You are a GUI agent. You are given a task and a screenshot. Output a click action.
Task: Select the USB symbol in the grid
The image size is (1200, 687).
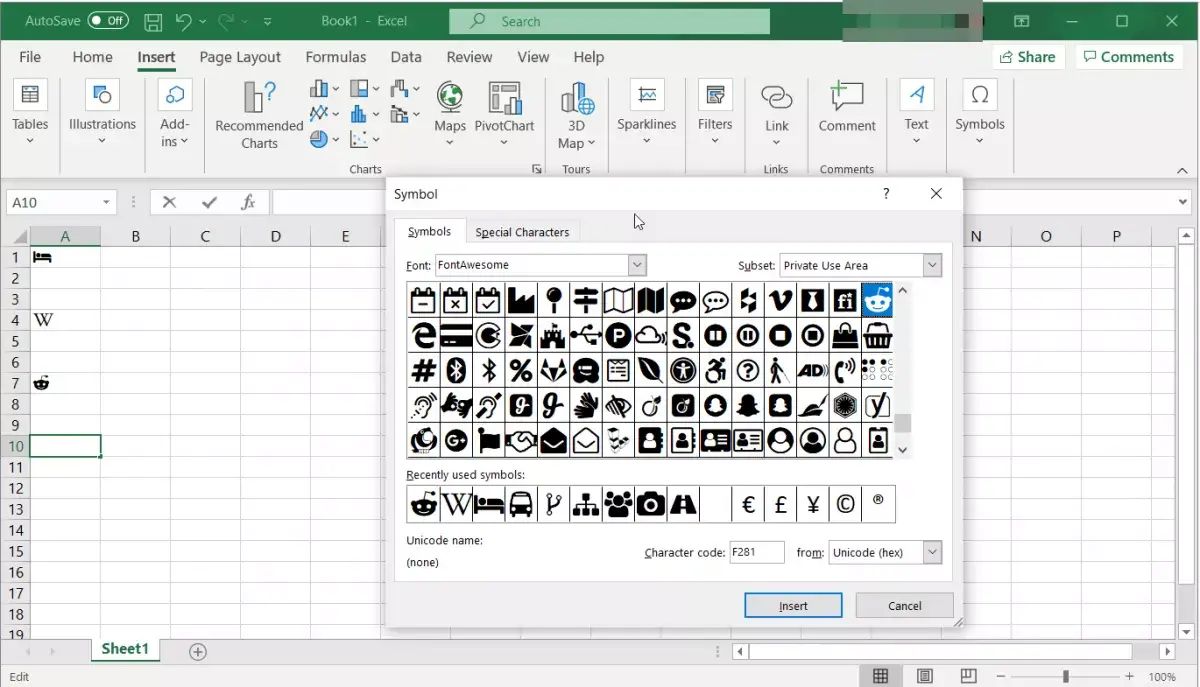coord(585,335)
